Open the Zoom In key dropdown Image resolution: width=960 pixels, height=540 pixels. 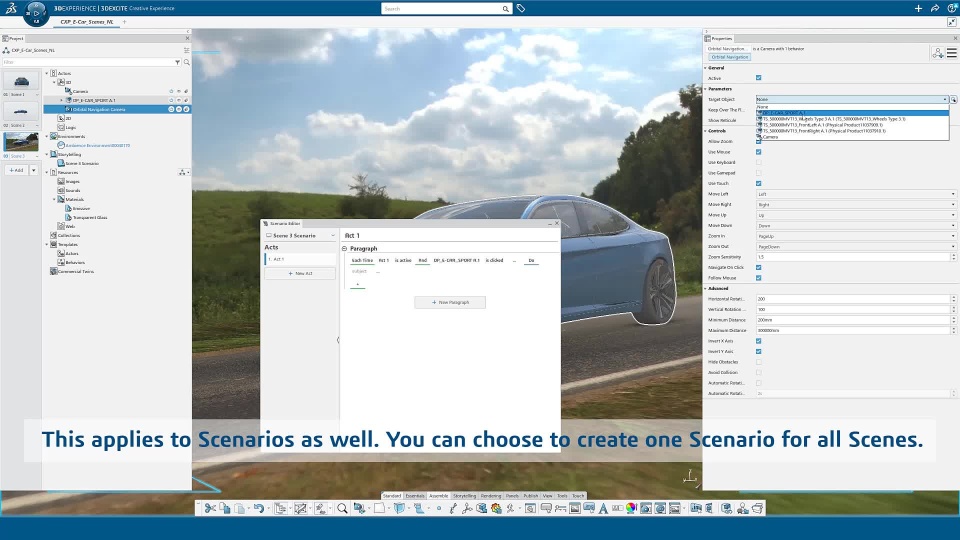856,236
